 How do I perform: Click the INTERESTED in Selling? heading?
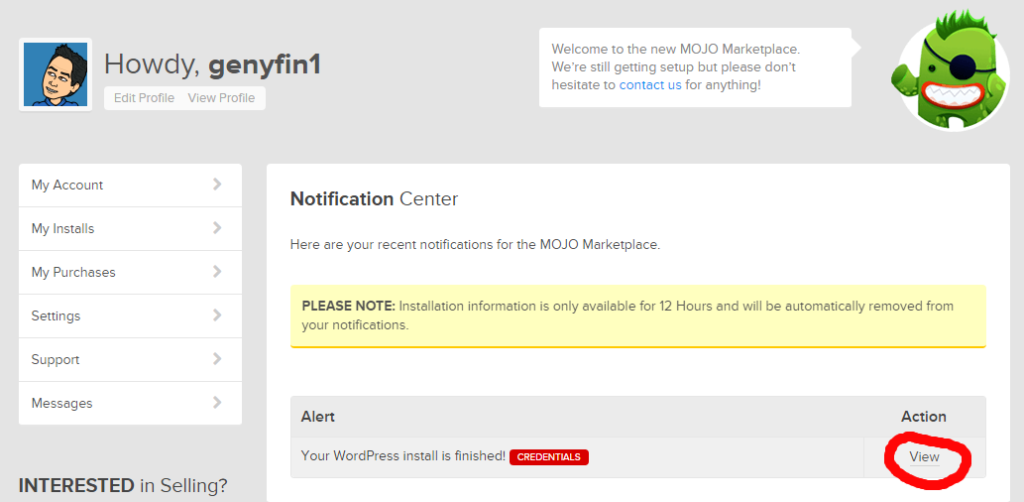point(123,486)
